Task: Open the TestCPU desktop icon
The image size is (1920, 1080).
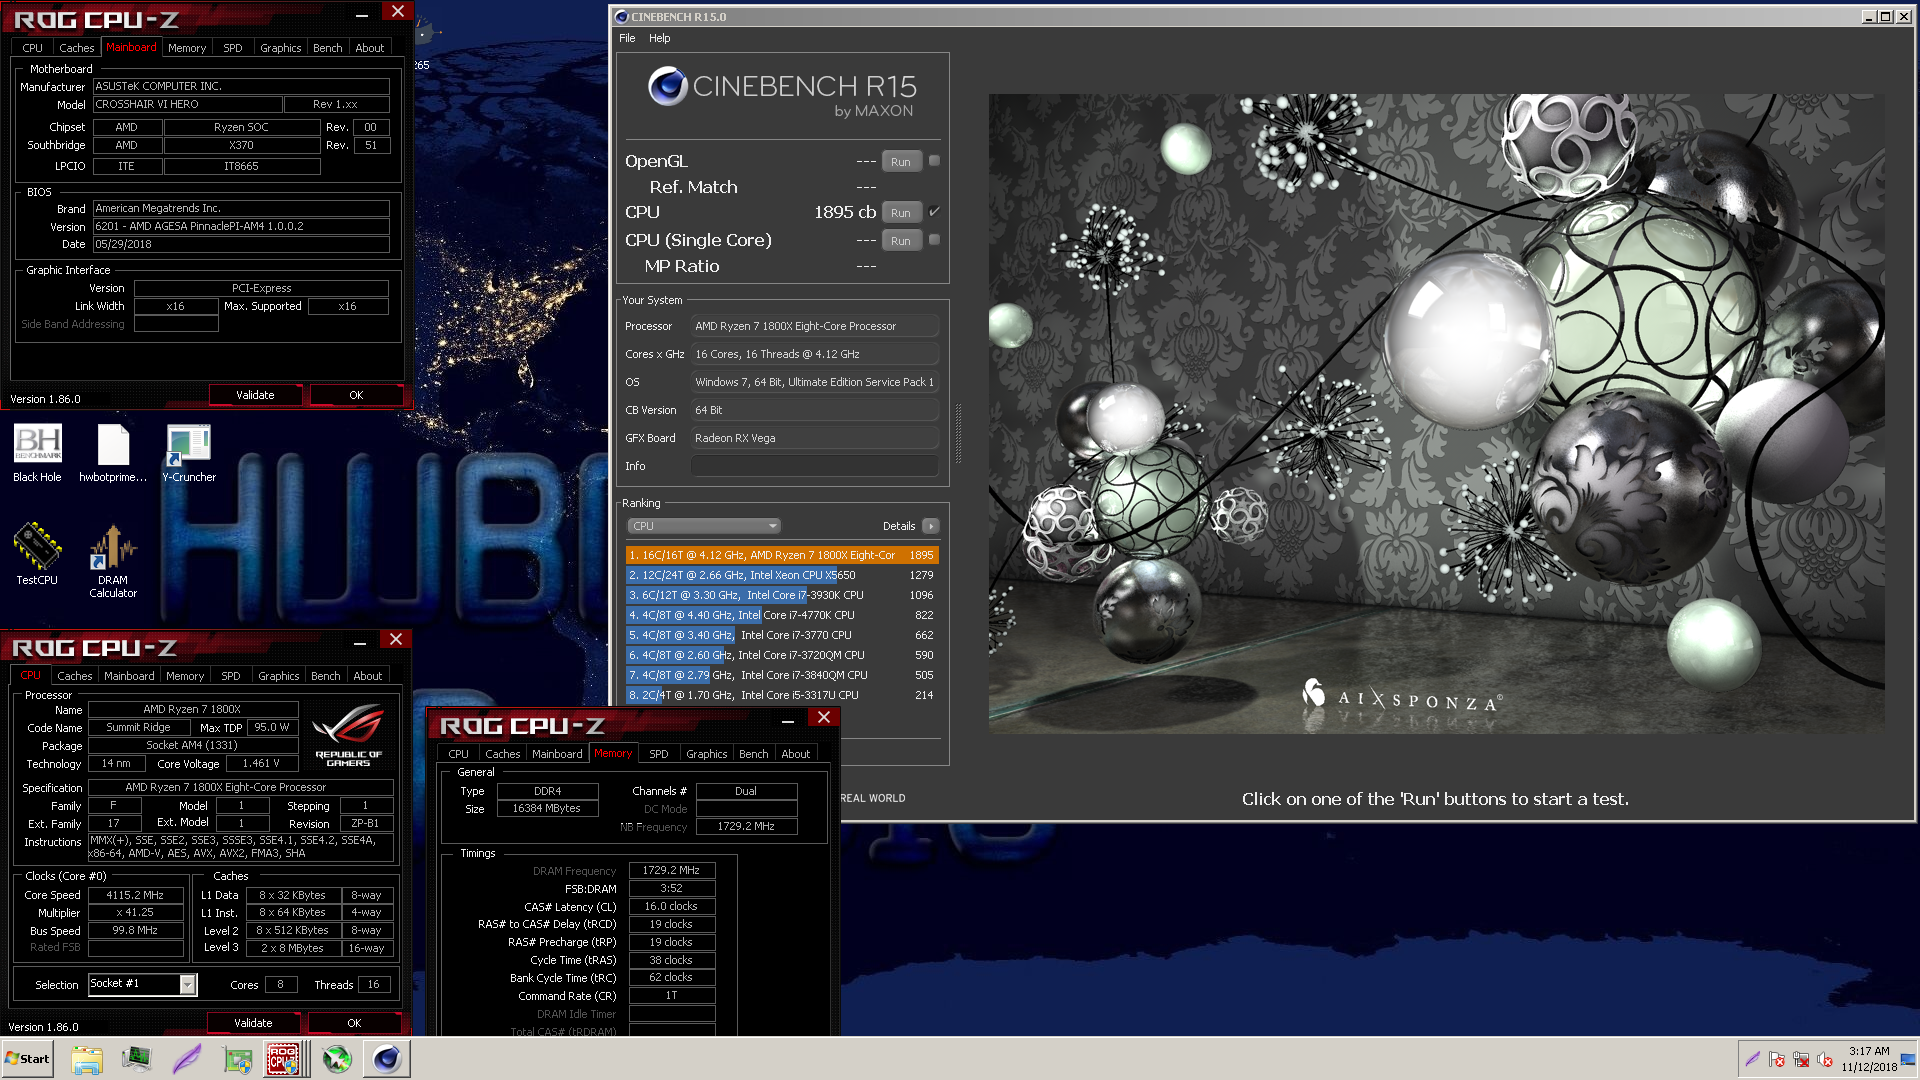Action: click(37, 553)
